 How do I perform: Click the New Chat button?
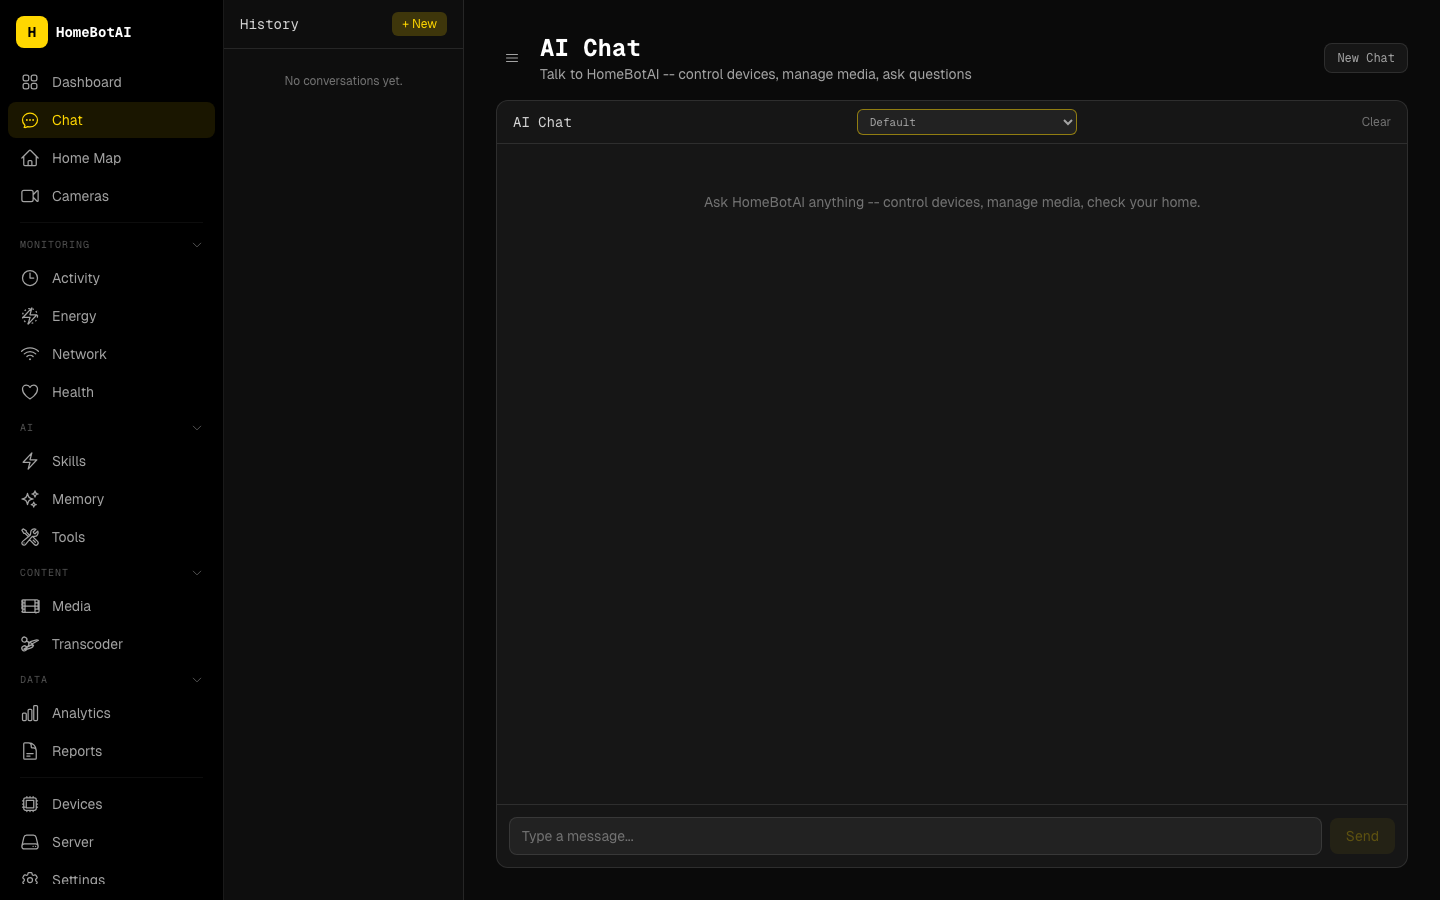(x=1365, y=58)
